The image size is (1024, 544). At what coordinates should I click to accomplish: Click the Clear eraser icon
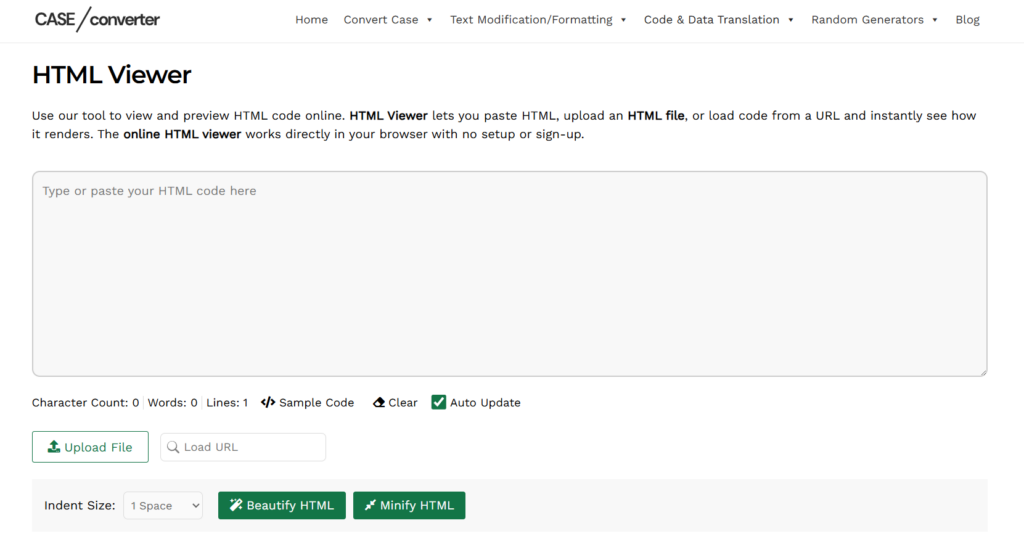[x=379, y=402]
